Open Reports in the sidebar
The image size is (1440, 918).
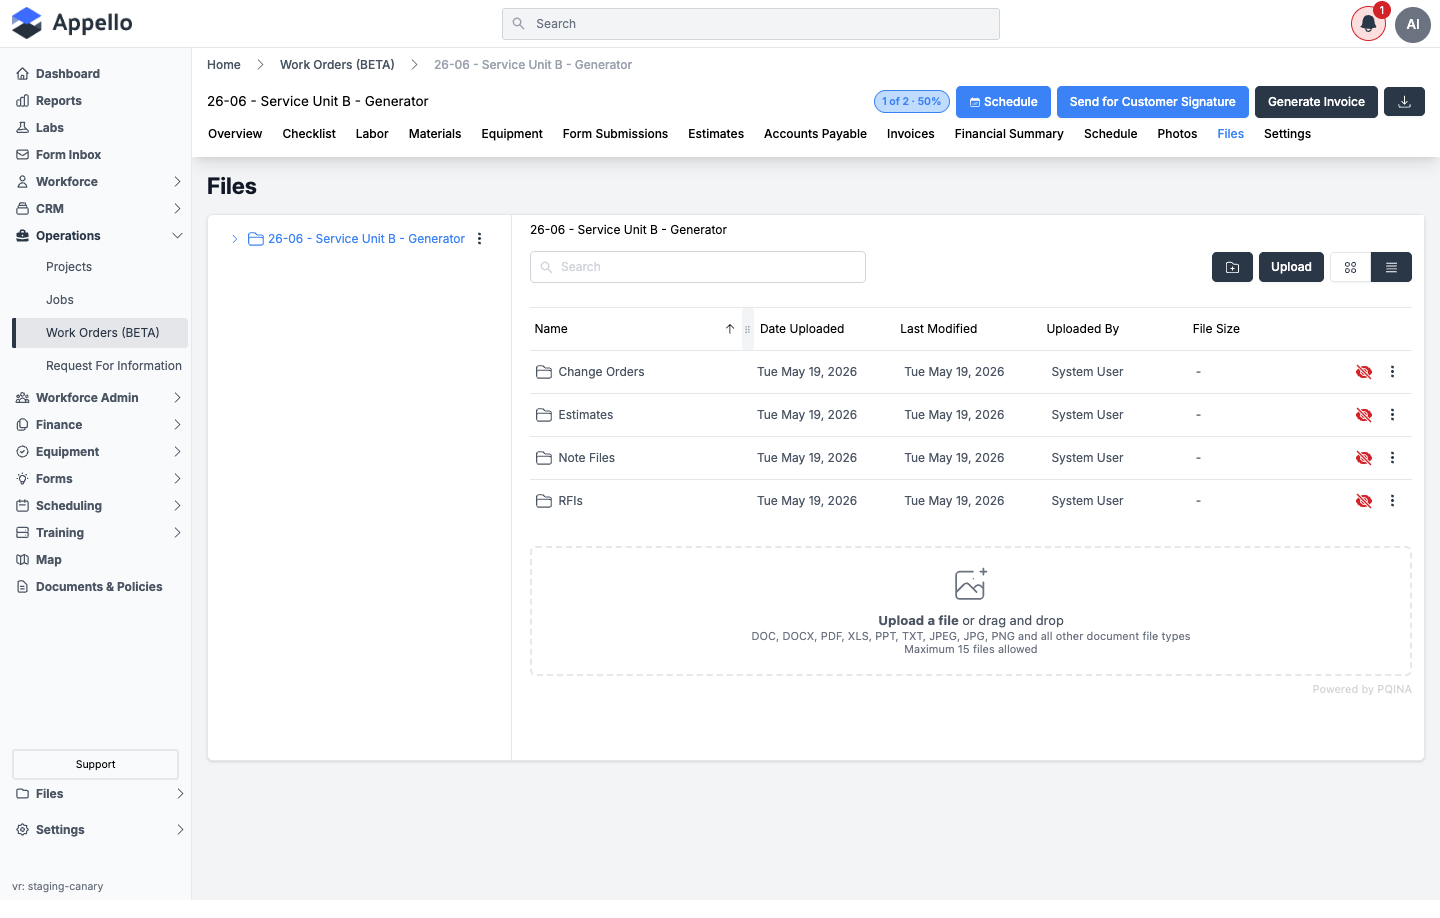point(59,101)
